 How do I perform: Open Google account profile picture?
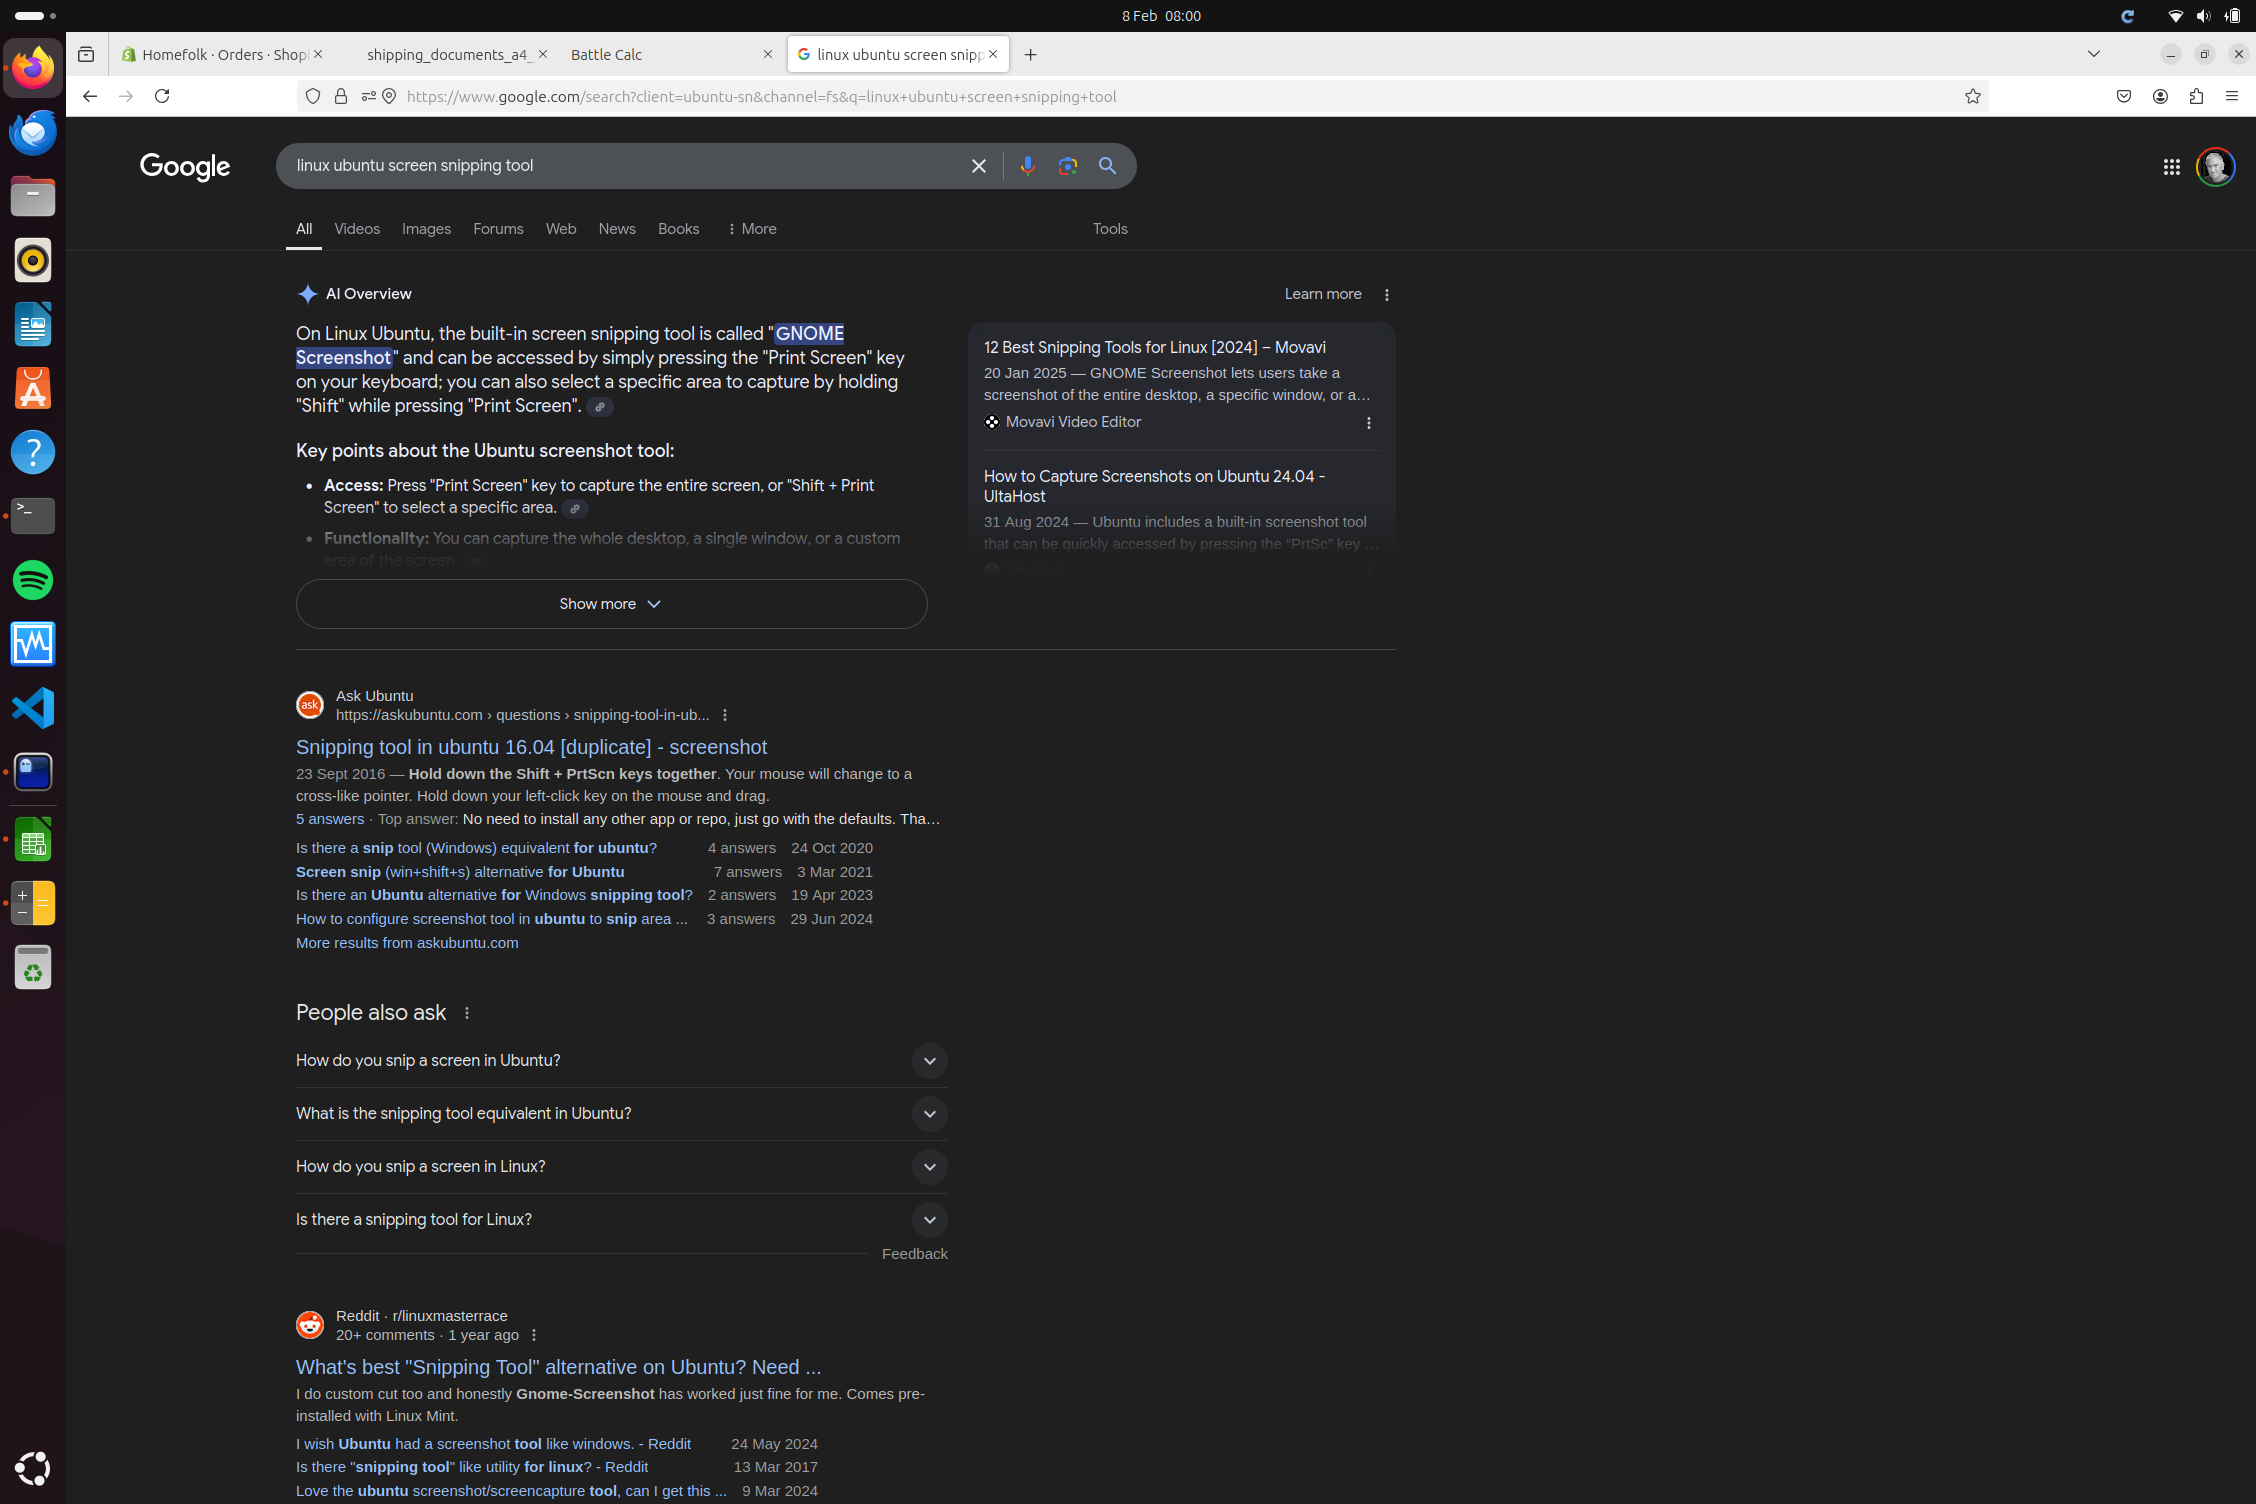[x=2215, y=167]
